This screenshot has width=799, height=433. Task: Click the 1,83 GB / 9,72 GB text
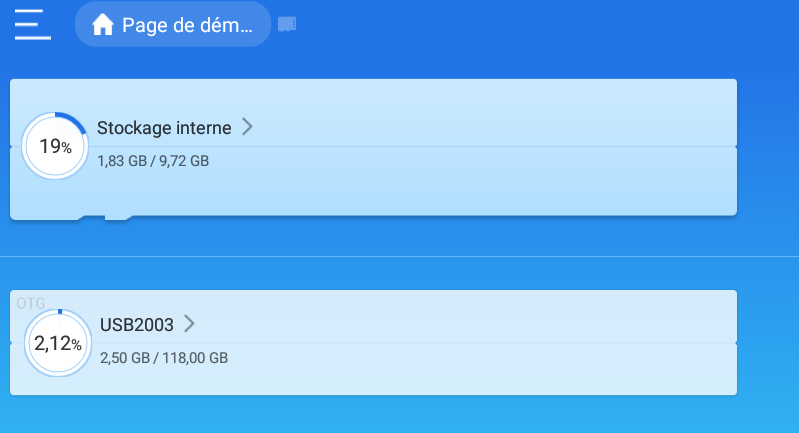(153, 160)
